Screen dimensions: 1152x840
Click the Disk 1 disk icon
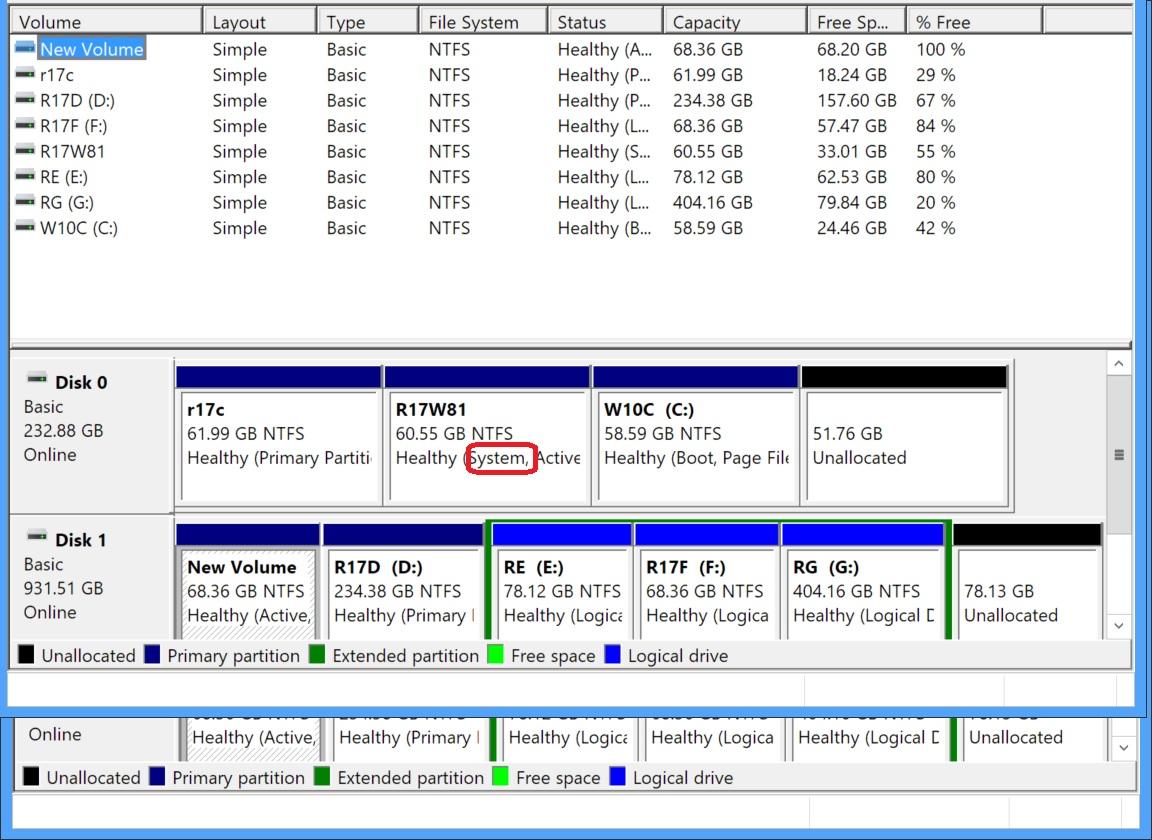37,537
